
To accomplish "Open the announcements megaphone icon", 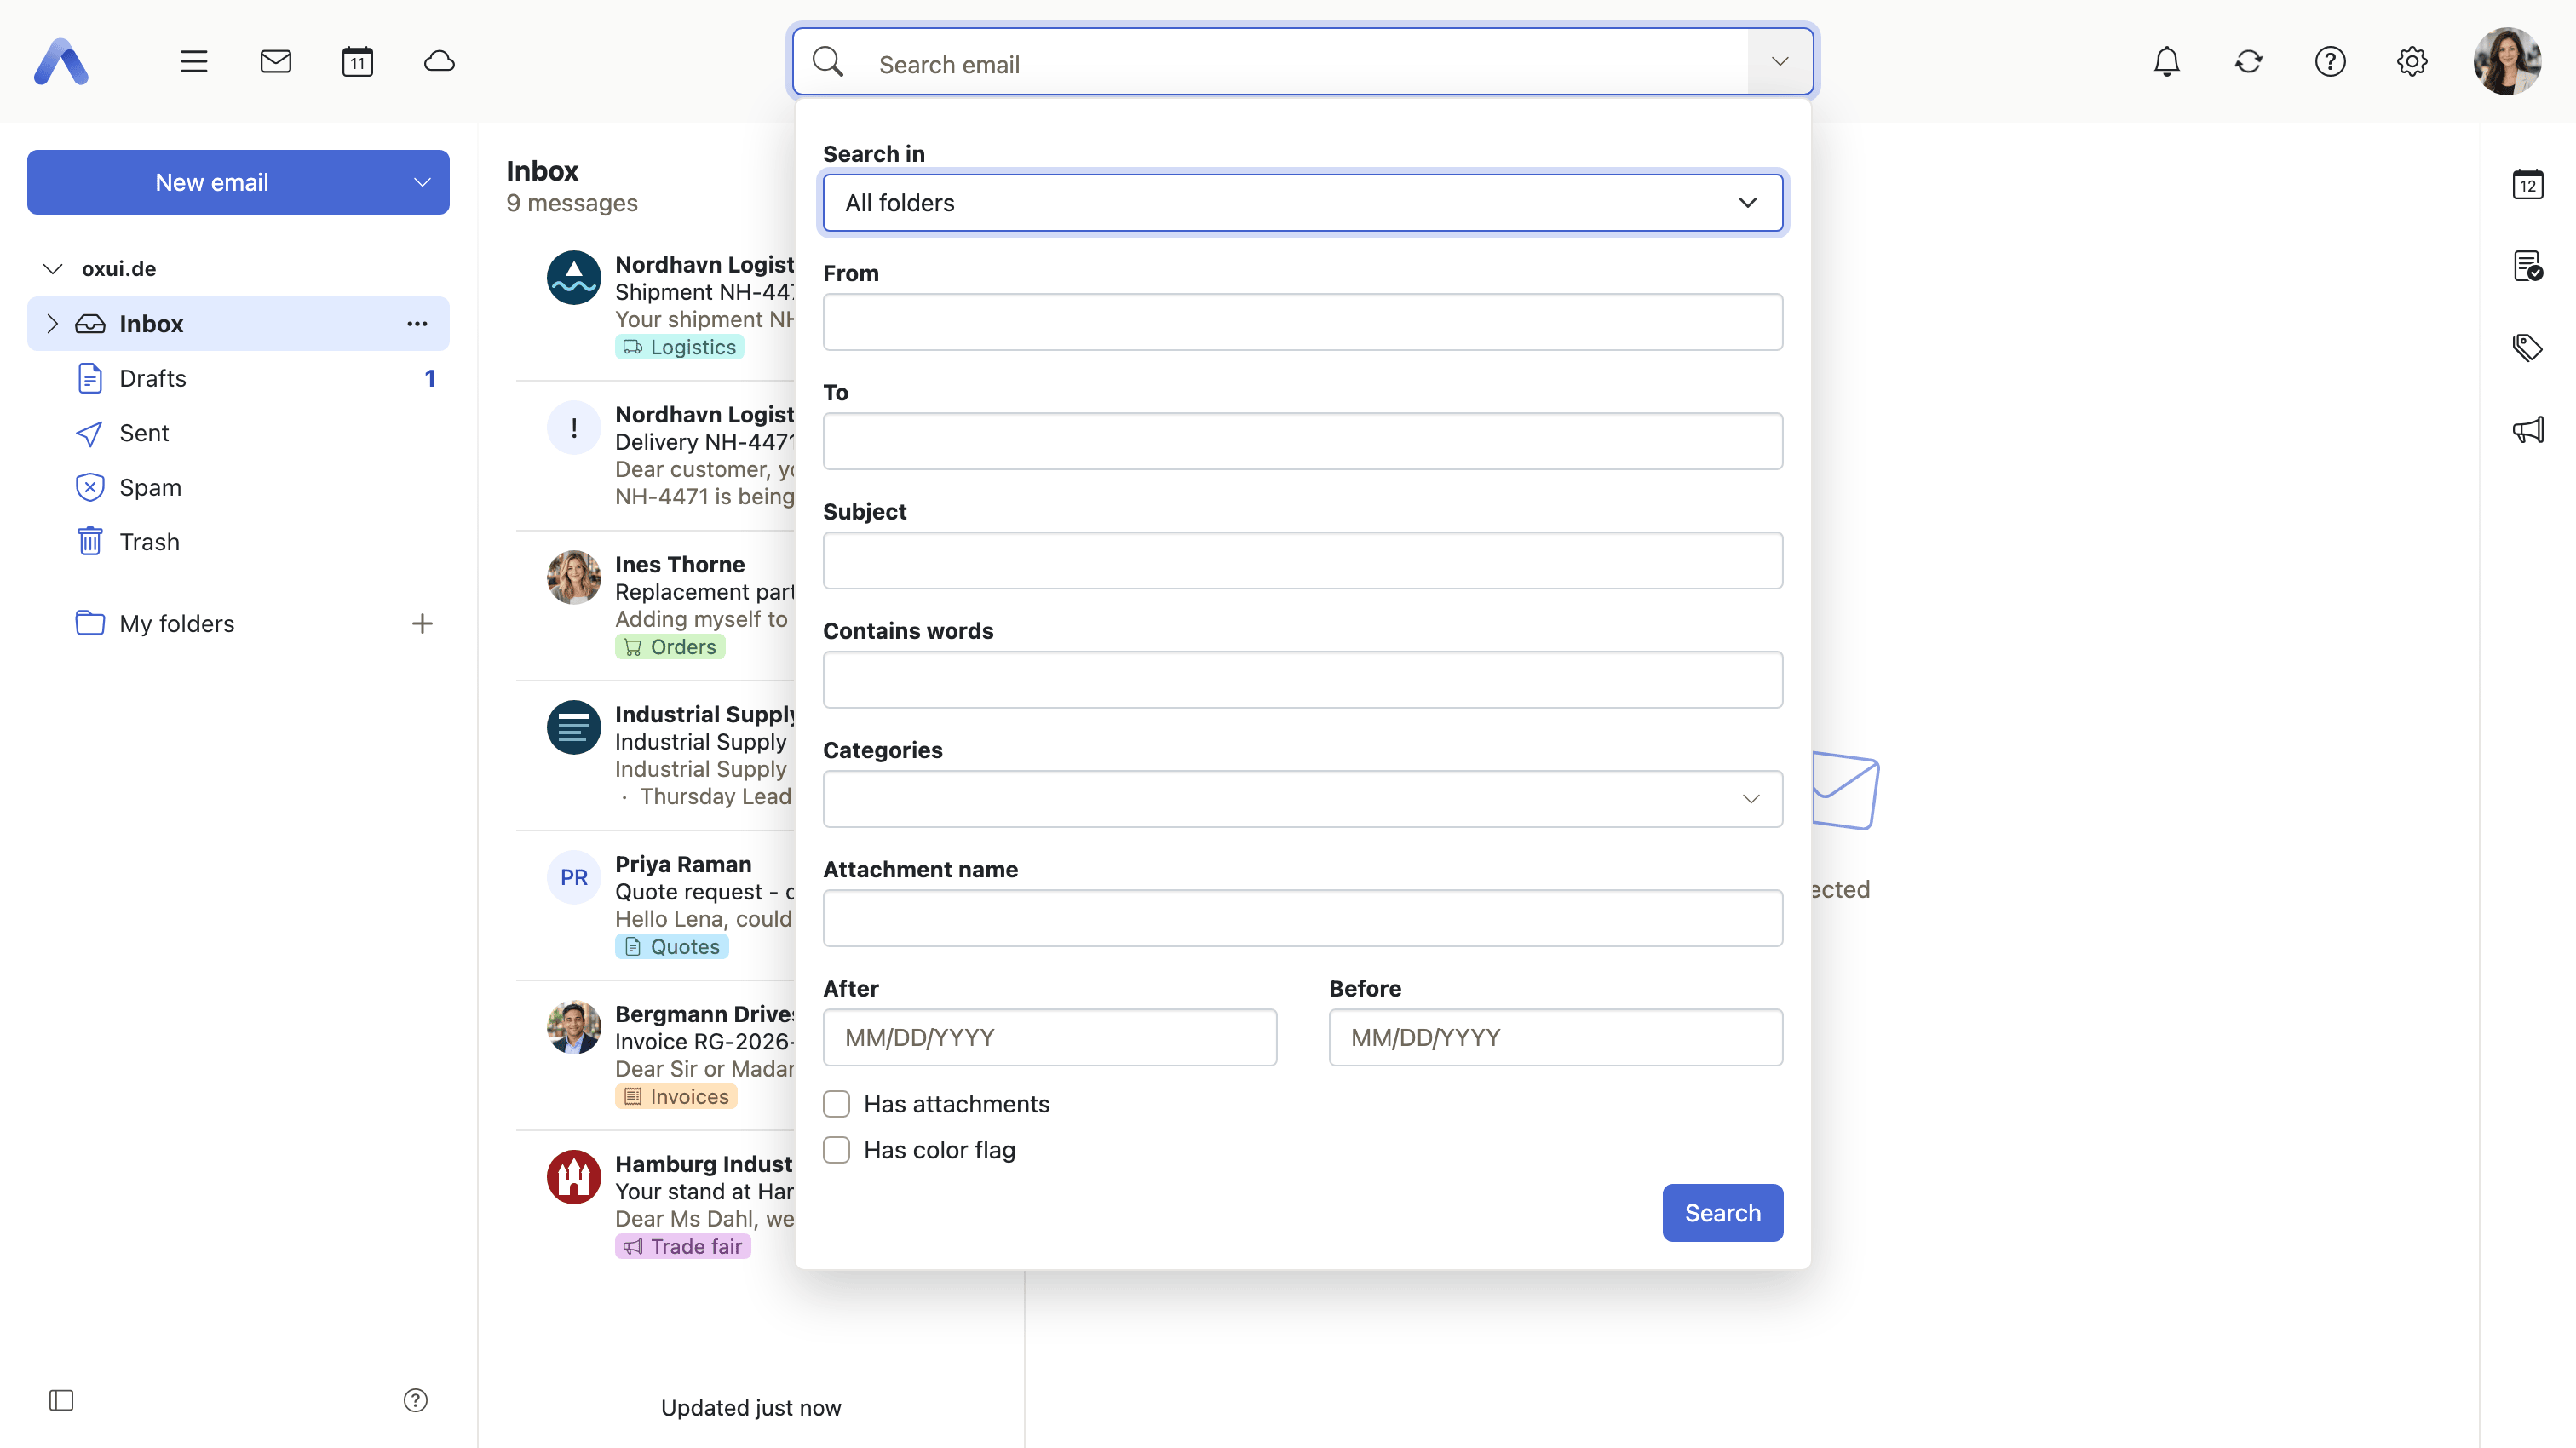I will tap(2528, 430).
